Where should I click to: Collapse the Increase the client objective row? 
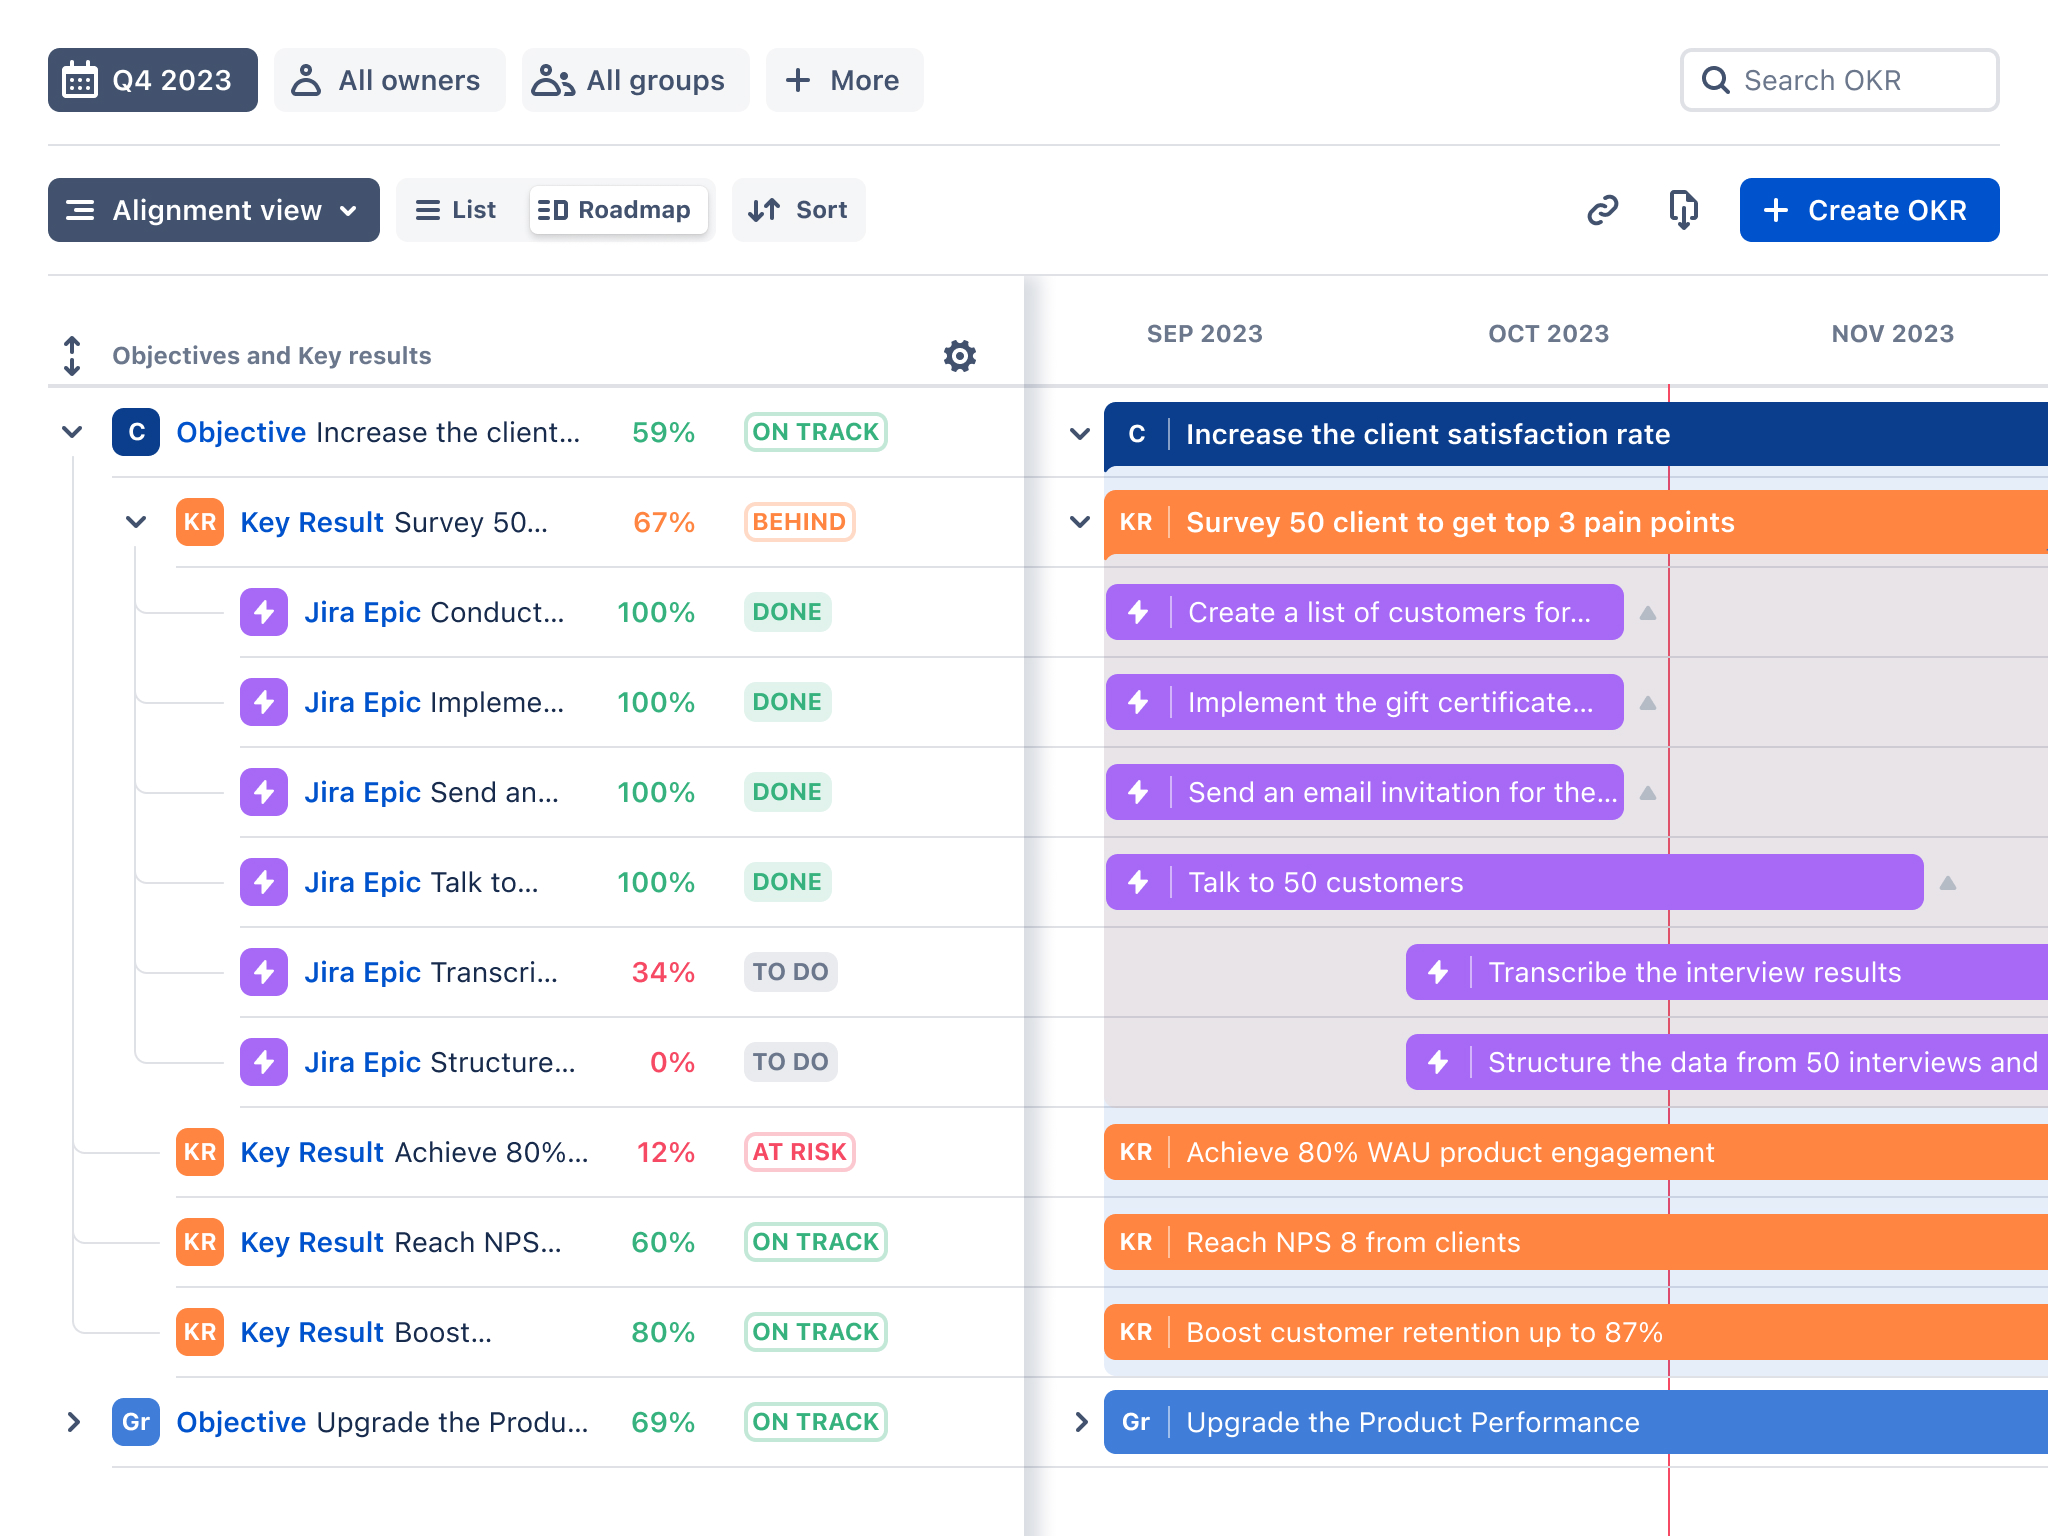tap(72, 432)
